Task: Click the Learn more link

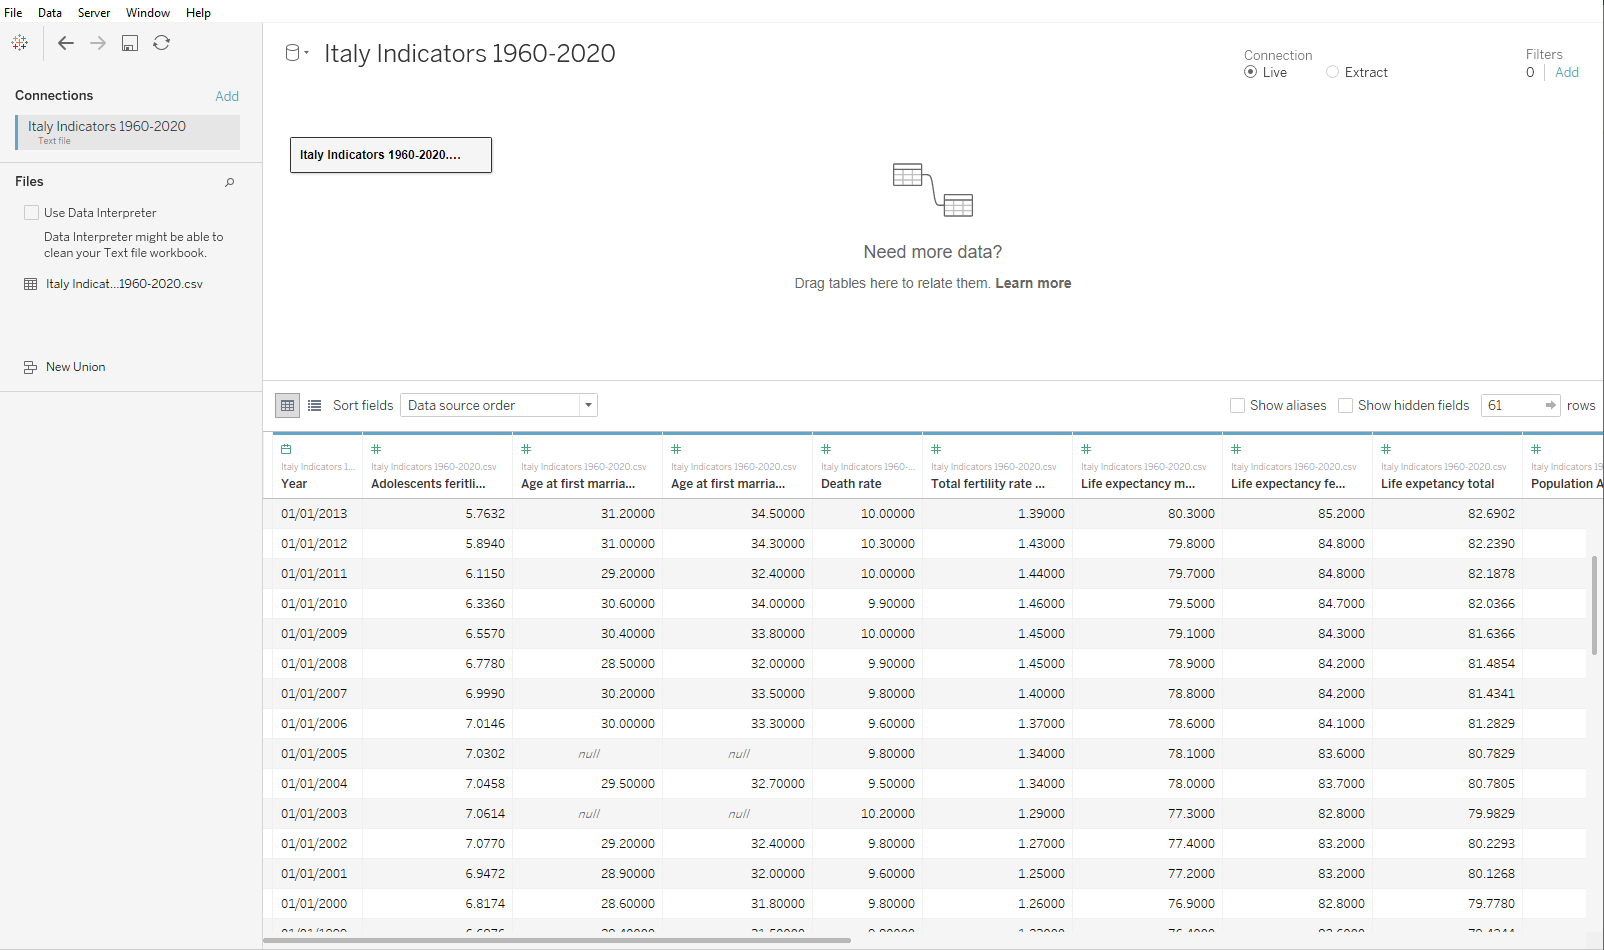Action: [1033, 283]
